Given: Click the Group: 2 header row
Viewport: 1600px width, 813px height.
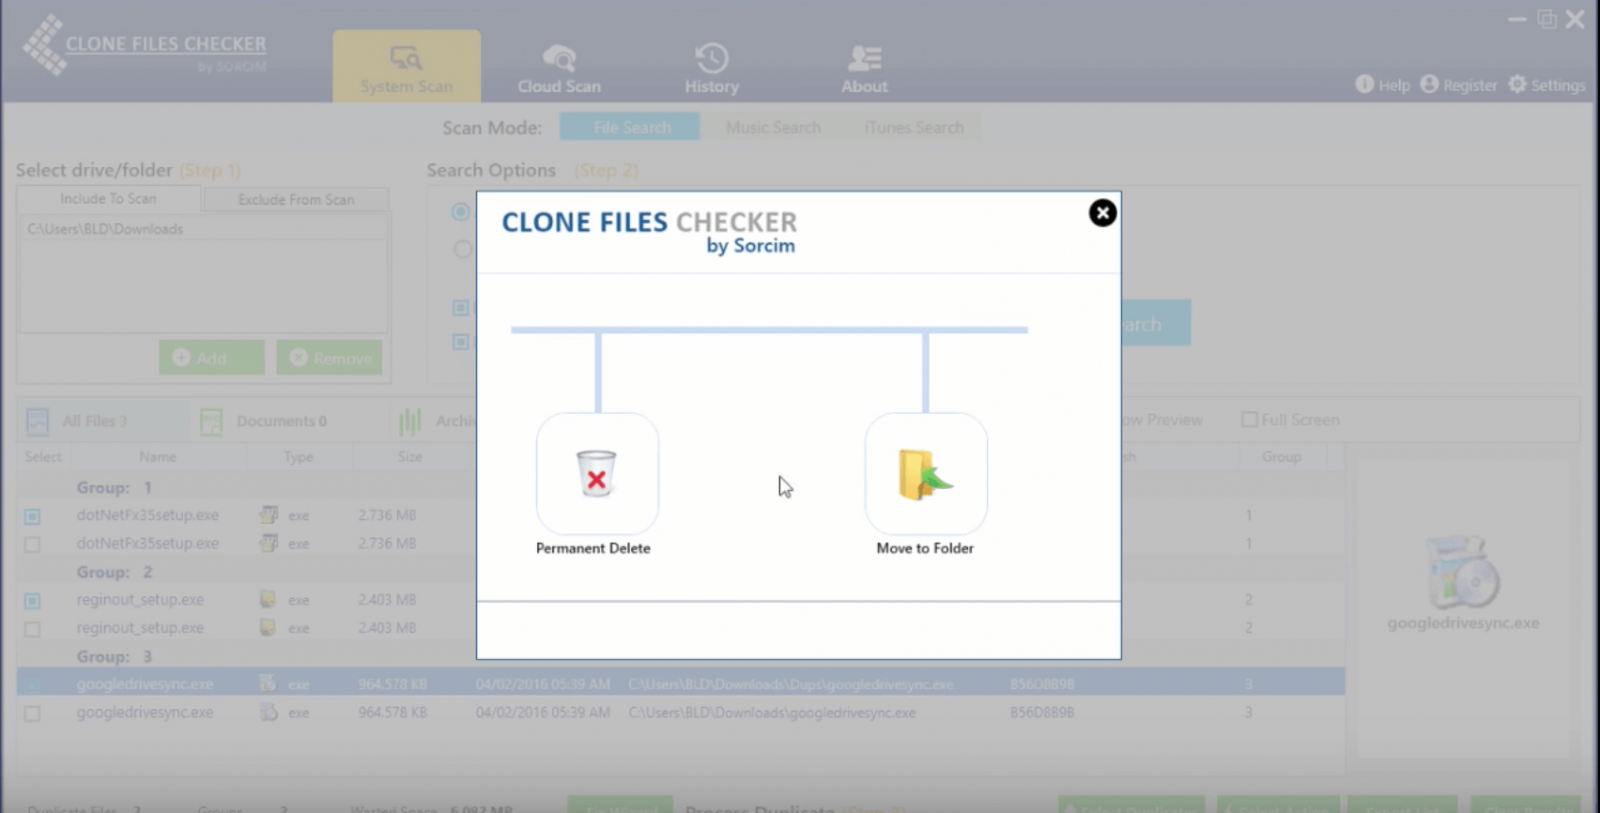Looking at the screenshot, I should click(680, 572).
